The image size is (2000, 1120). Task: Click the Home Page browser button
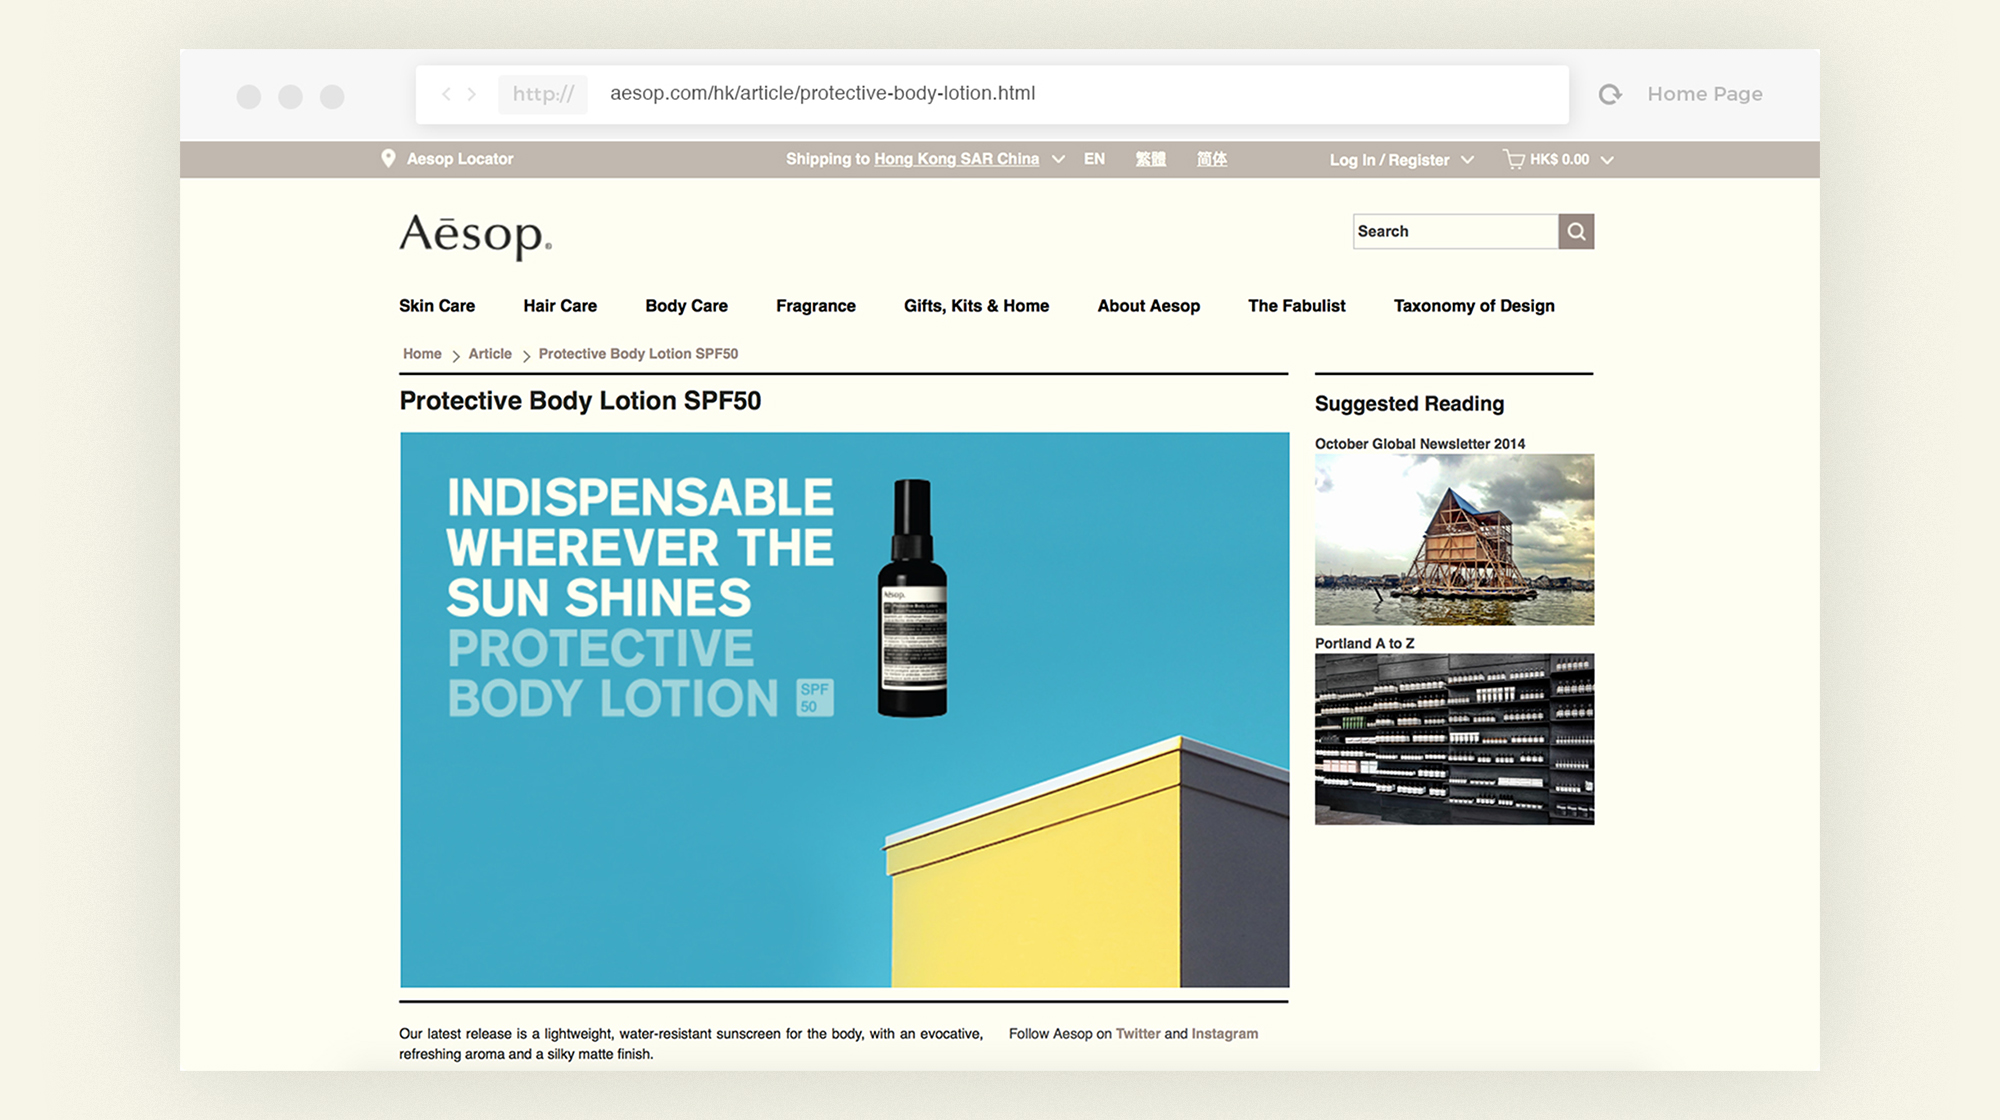1705,94
